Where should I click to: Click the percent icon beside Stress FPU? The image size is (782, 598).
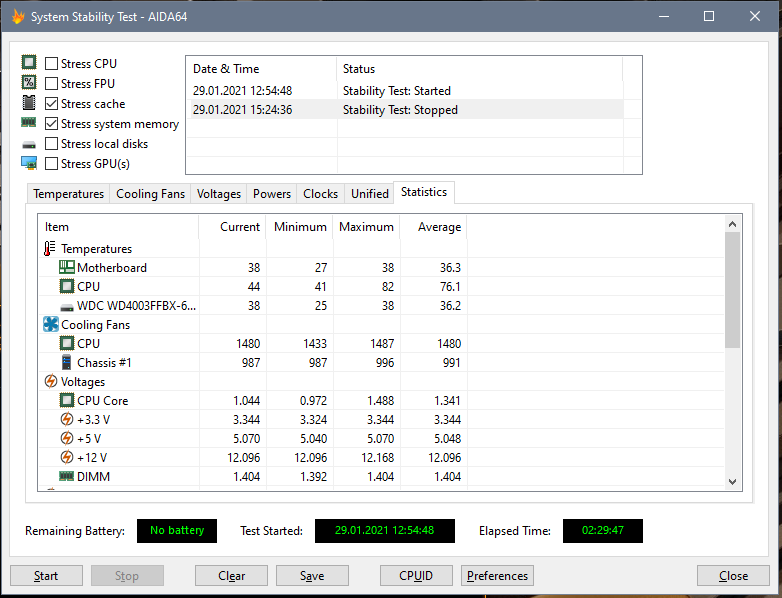tap(29, 82)
